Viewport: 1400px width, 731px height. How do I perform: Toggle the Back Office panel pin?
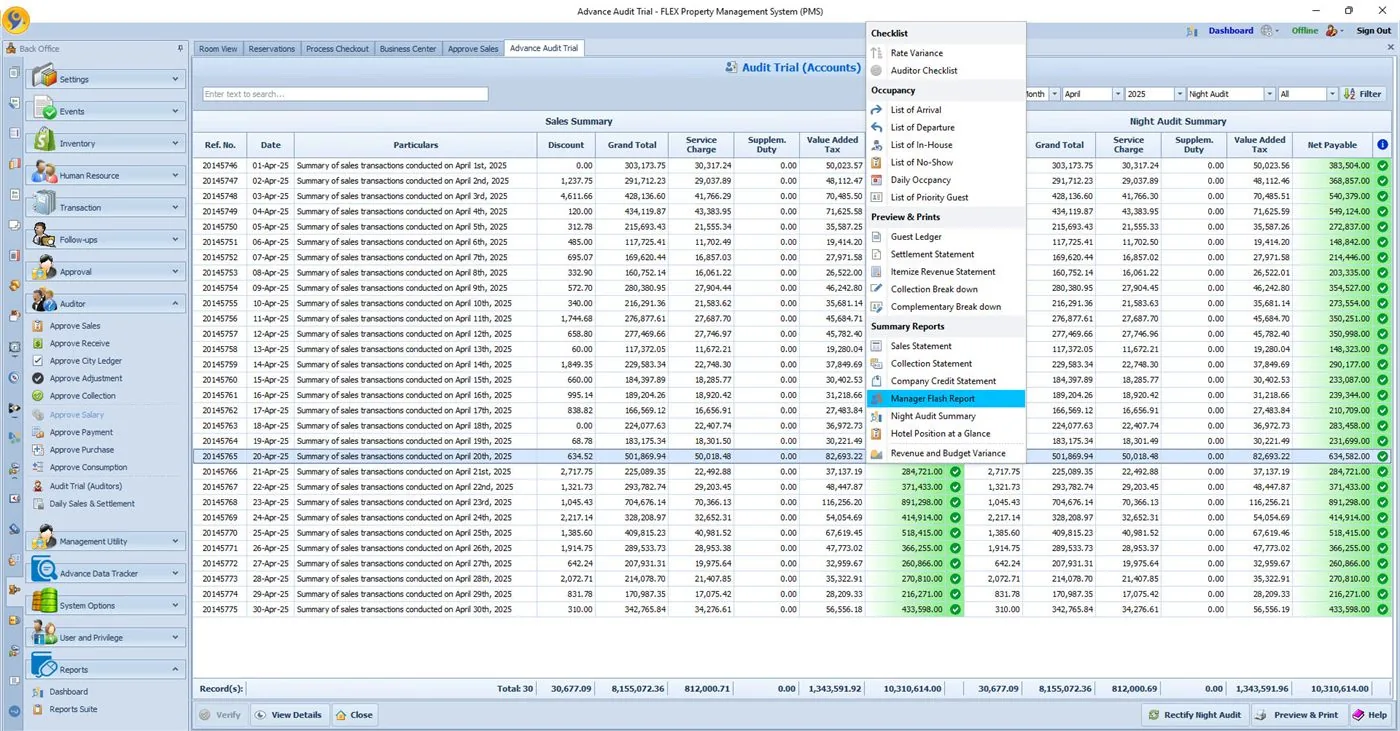tap(180, 48)
